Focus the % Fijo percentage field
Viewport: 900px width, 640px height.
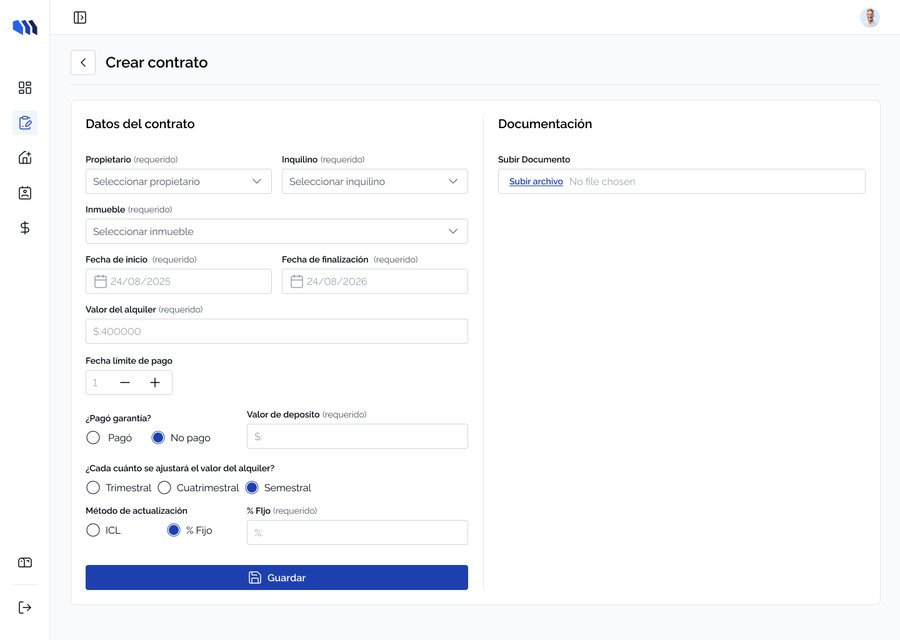[x=357, y=533]
